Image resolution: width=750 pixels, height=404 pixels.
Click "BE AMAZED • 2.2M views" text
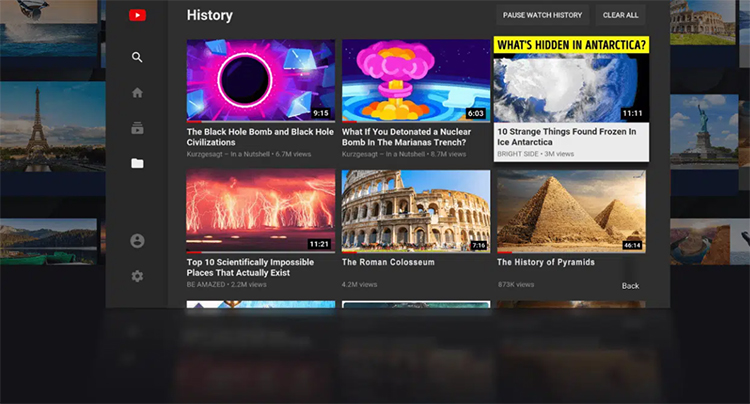(x=227, y=284)
